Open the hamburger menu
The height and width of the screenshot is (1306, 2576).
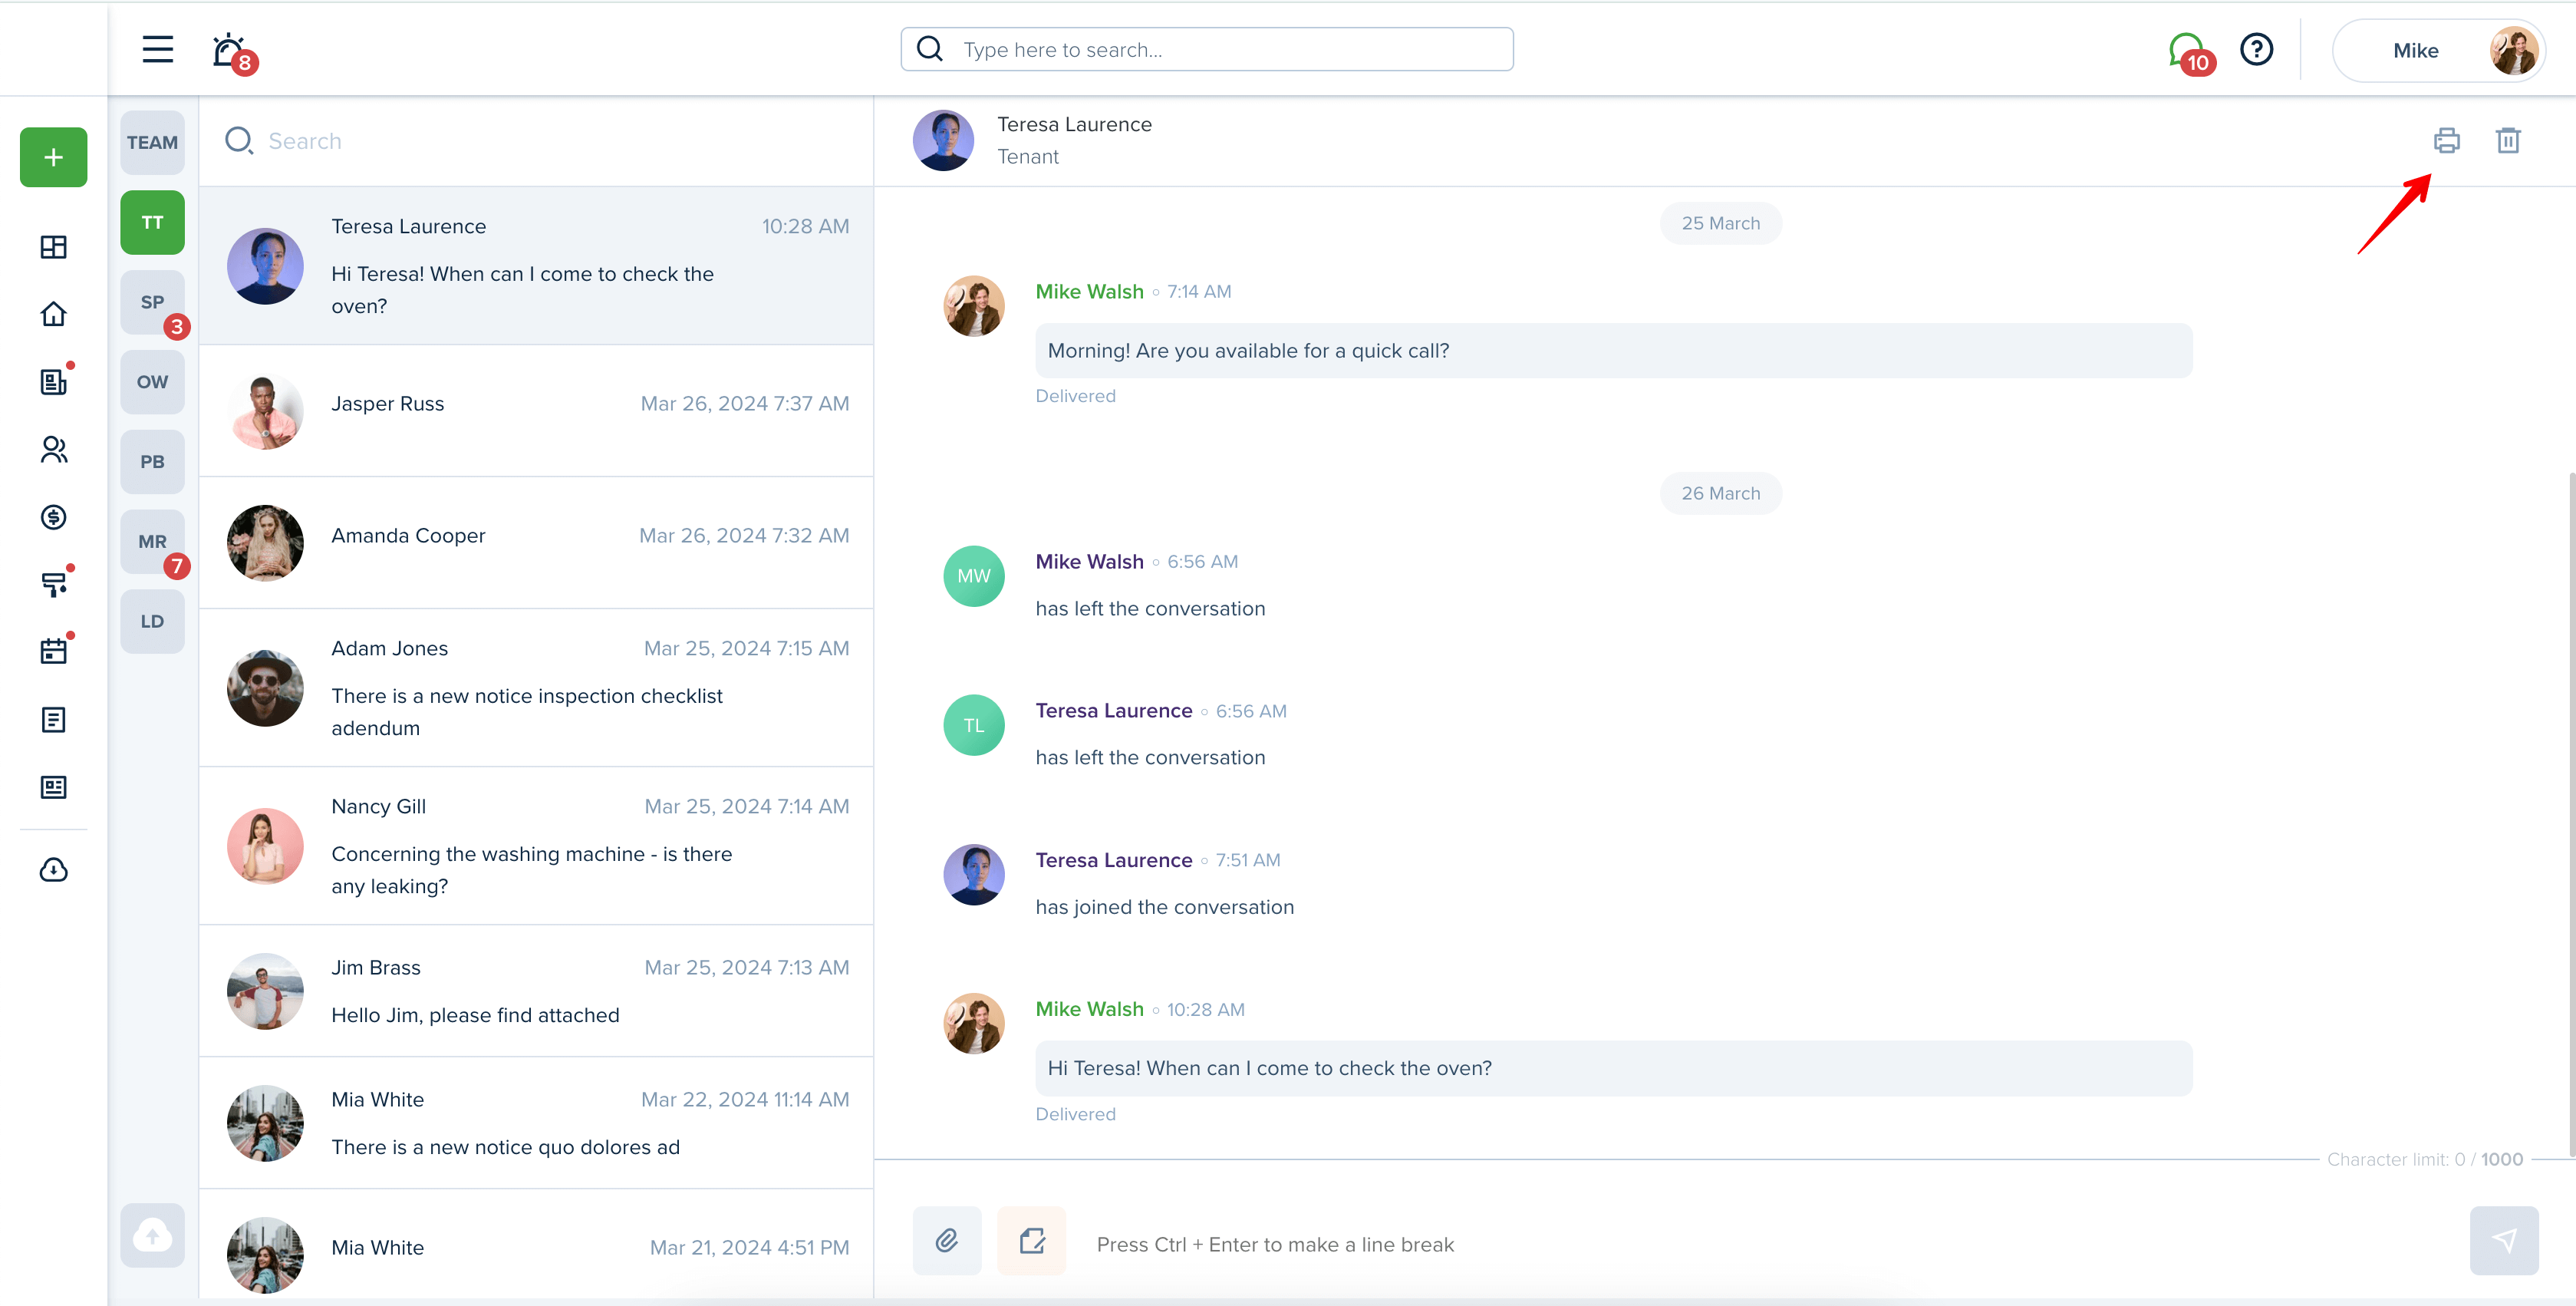tap(157, 49)
